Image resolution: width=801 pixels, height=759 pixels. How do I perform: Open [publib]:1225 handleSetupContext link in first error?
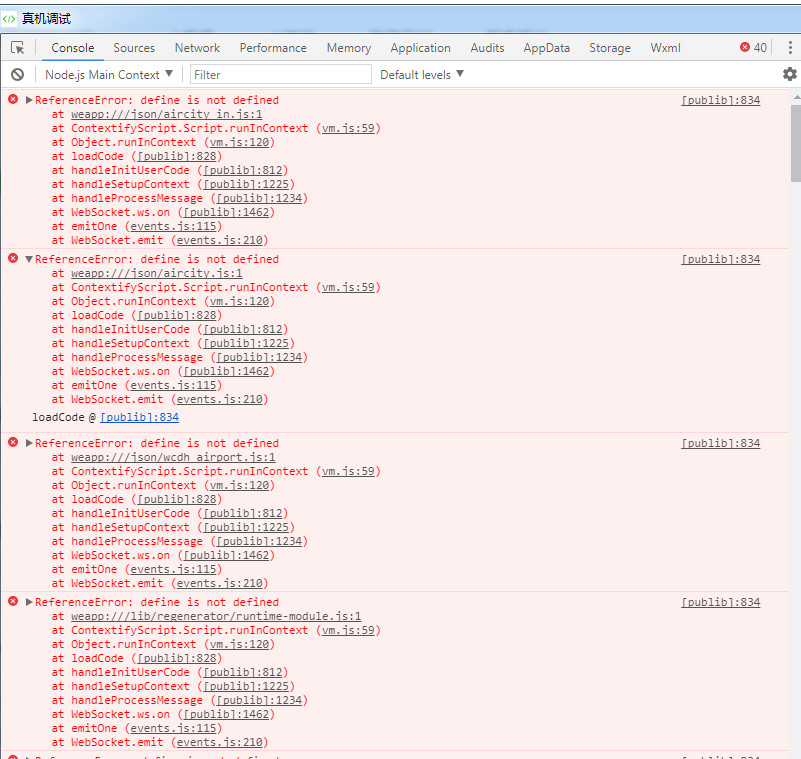pos(246,184)
